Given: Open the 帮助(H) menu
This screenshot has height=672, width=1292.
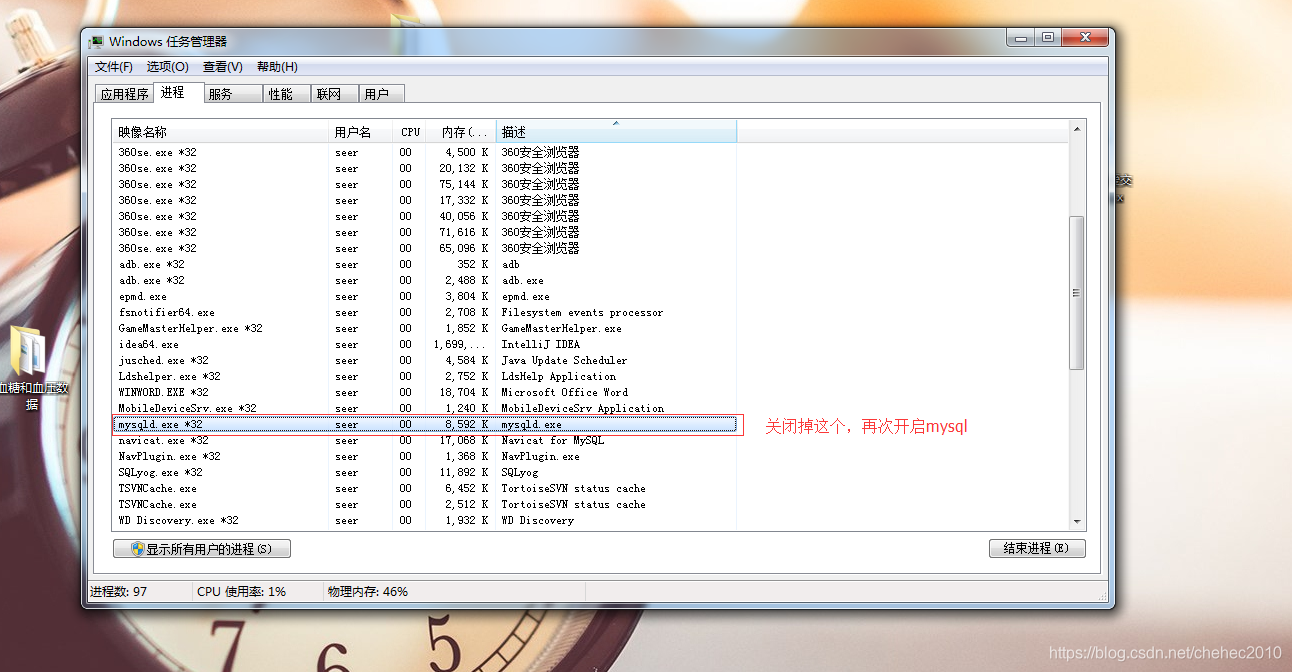Looking at the screenshot, I should click(x=277, y=67).
